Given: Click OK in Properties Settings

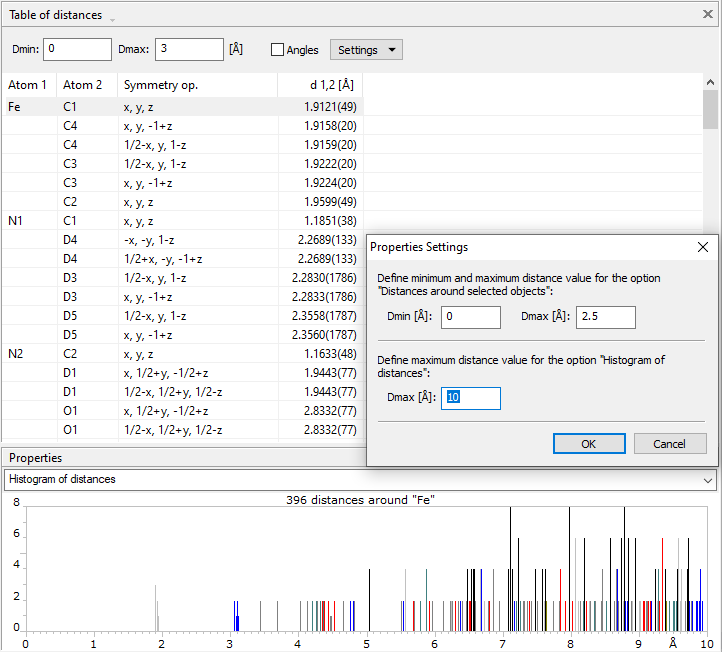Looking at the screenshot, I should [588, 443].
